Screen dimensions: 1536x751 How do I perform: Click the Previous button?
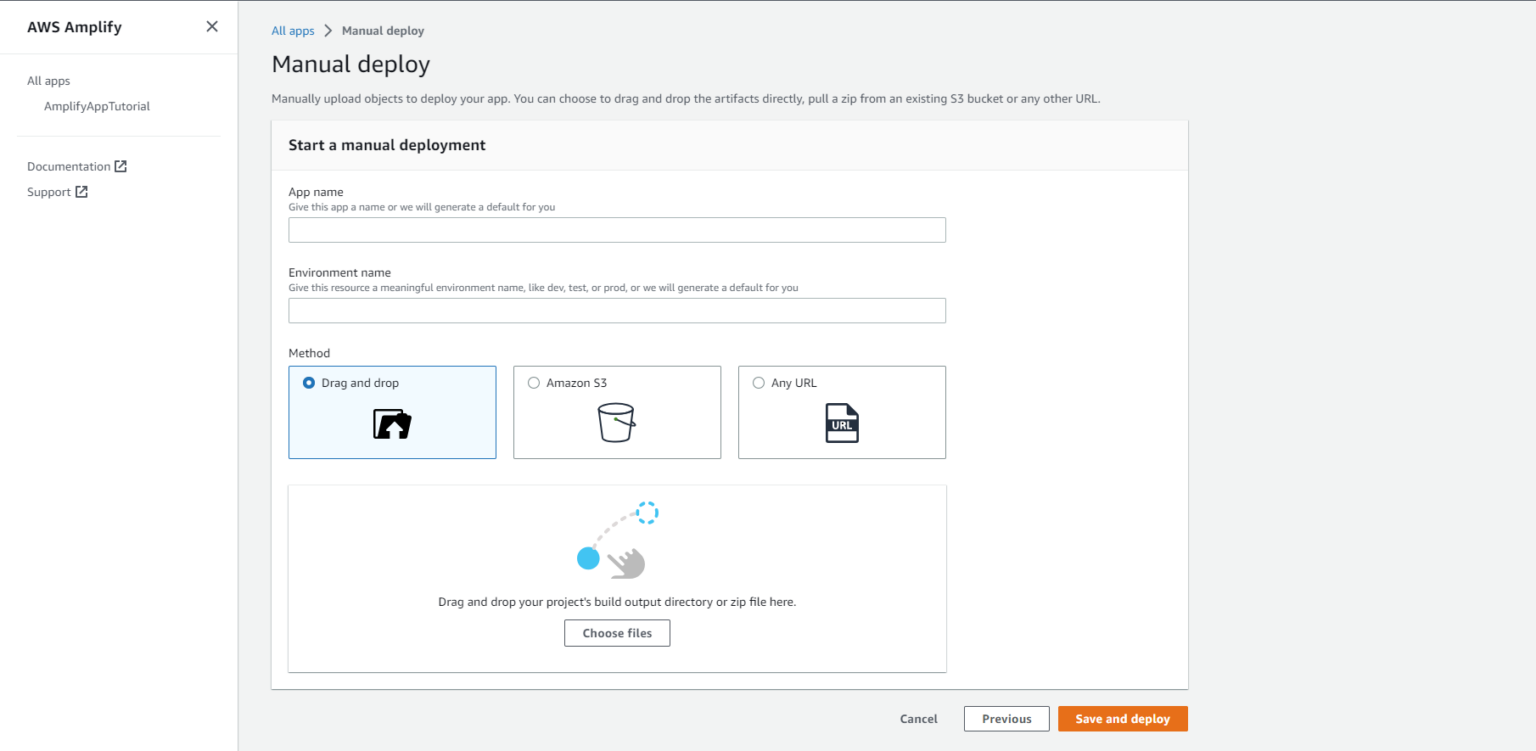click(1006, 718)
